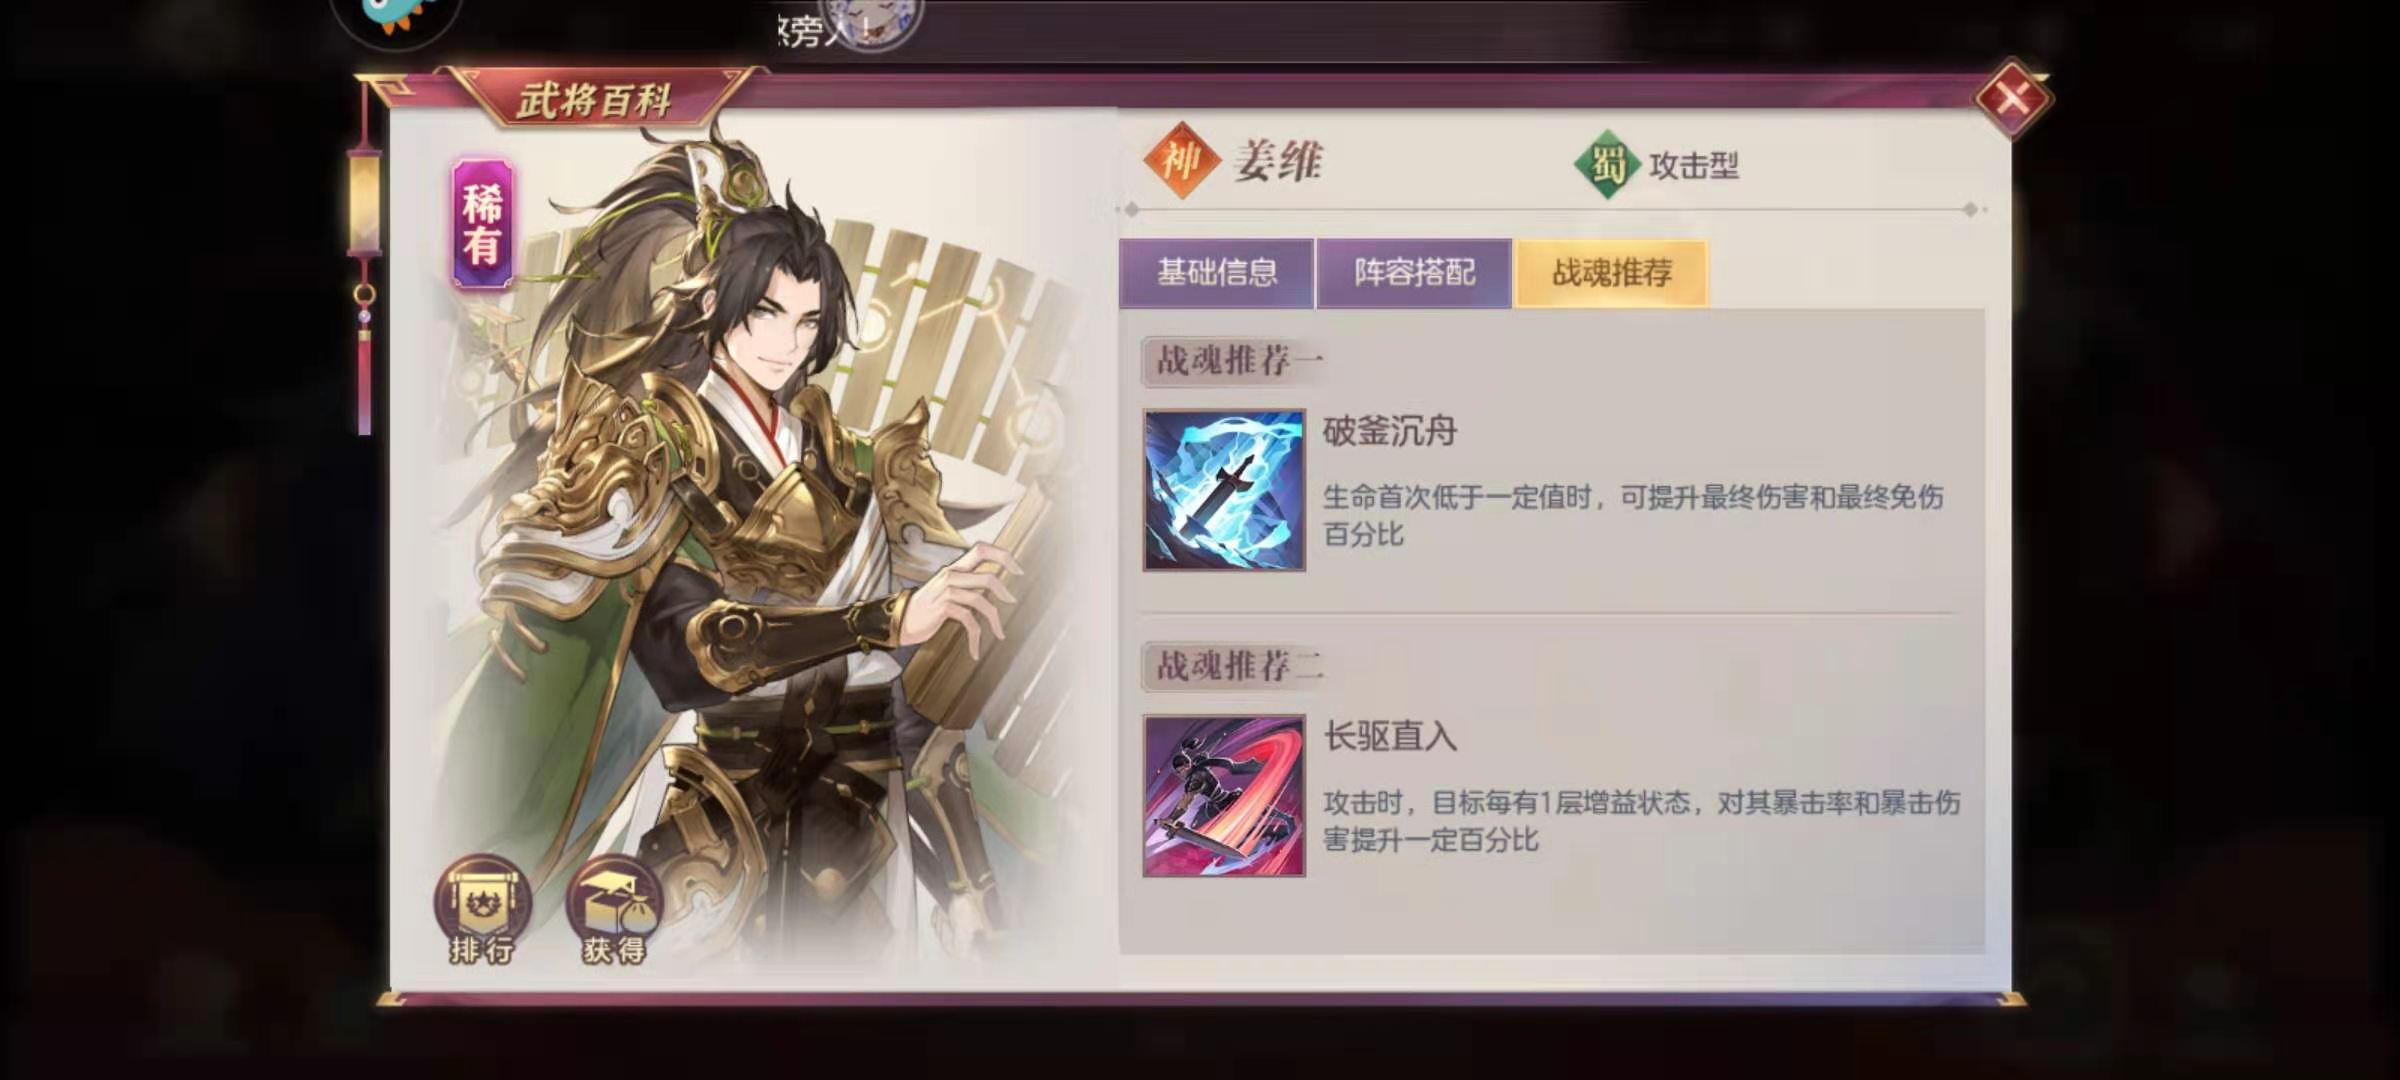Image resolution: width=2400 pixels, height=1080 pixels.
Task: Click the green 蜀 faction badge
Action: click(1607, 164)
